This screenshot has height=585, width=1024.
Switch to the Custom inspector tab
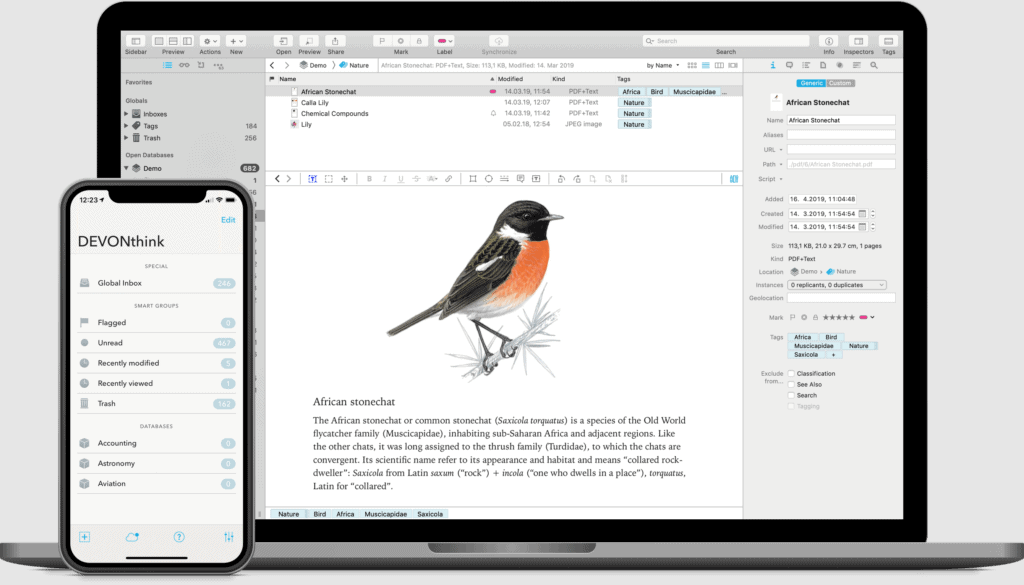click(840, 83)
